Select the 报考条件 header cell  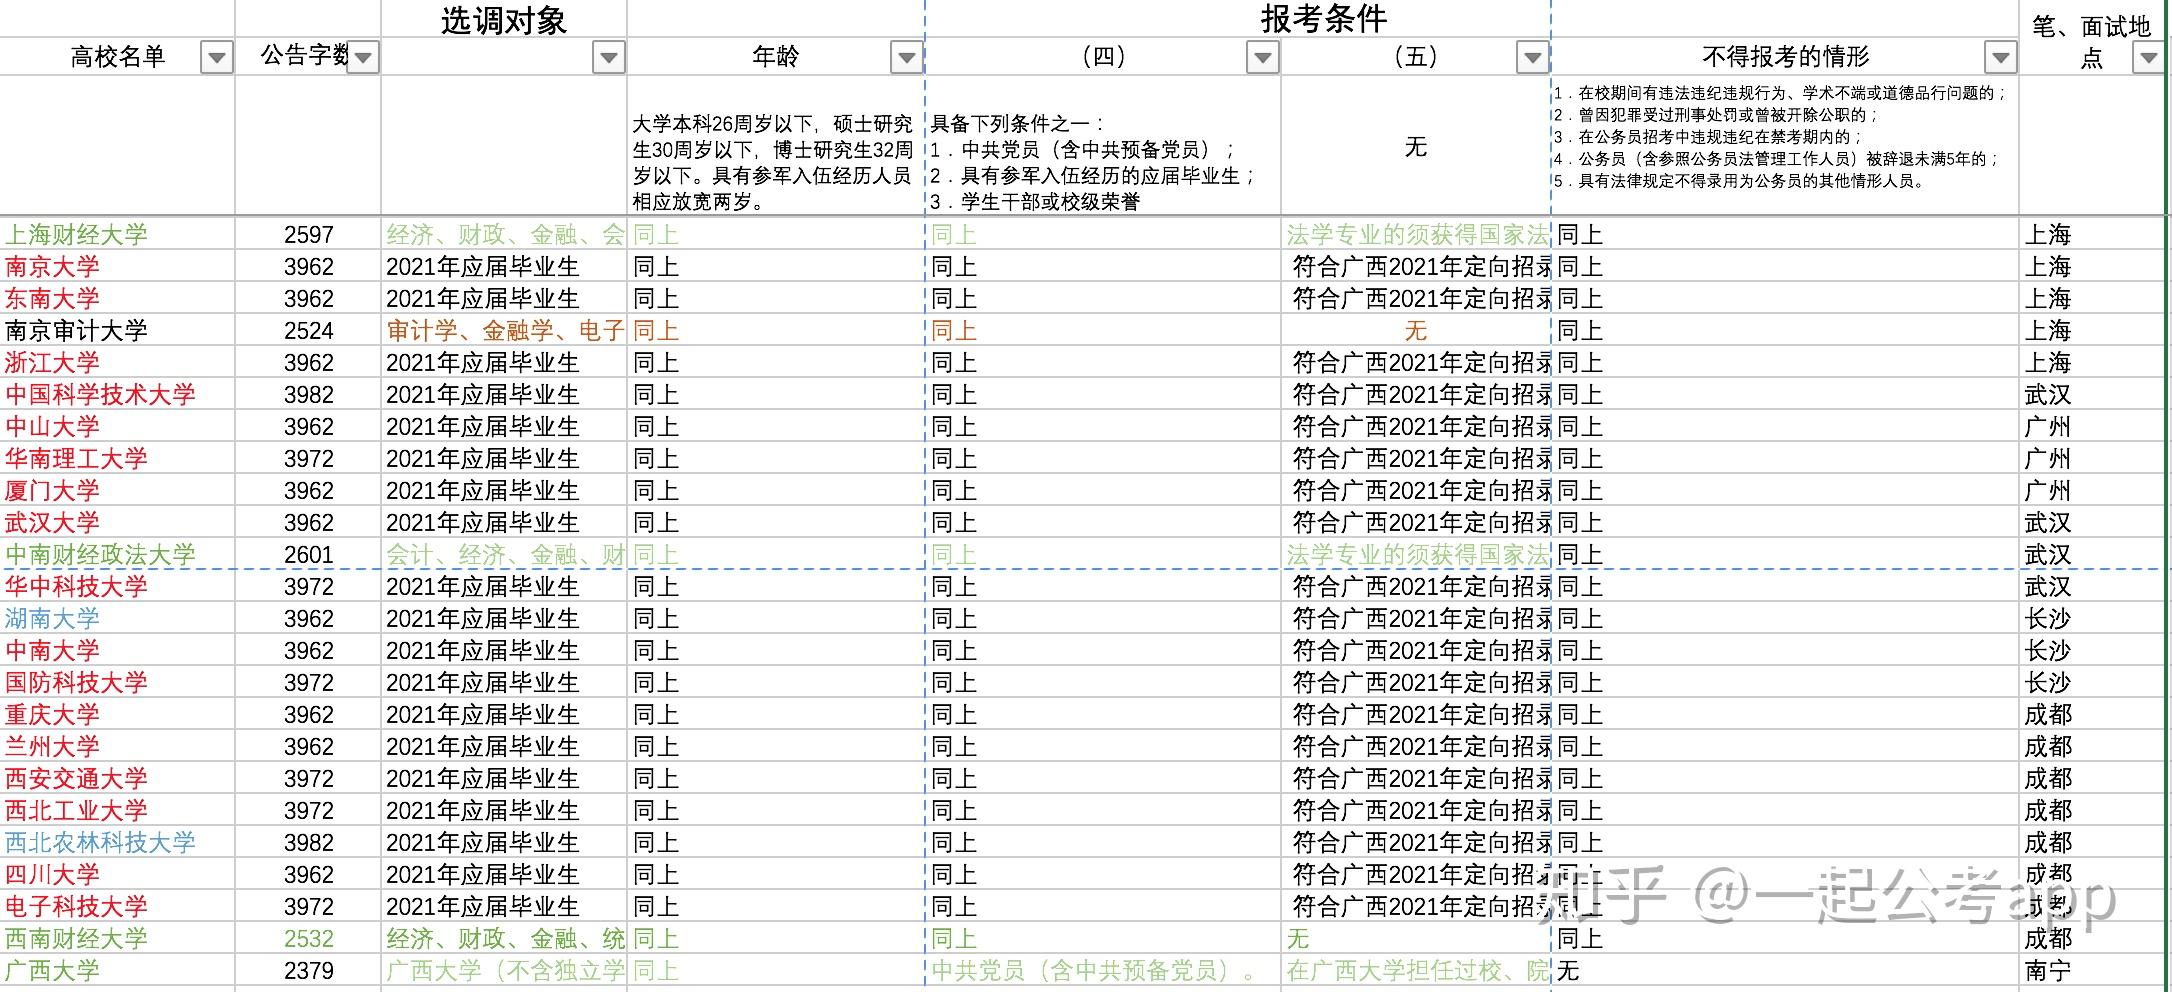[x=1323, y=19]
